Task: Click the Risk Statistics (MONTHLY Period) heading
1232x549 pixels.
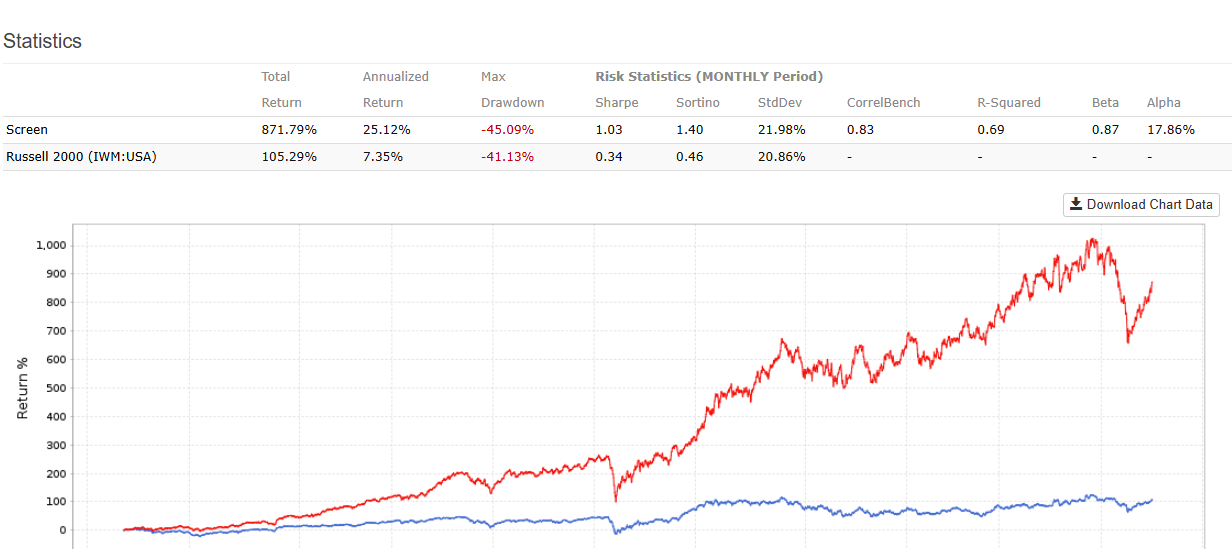Action: click(x=709, y=76)
